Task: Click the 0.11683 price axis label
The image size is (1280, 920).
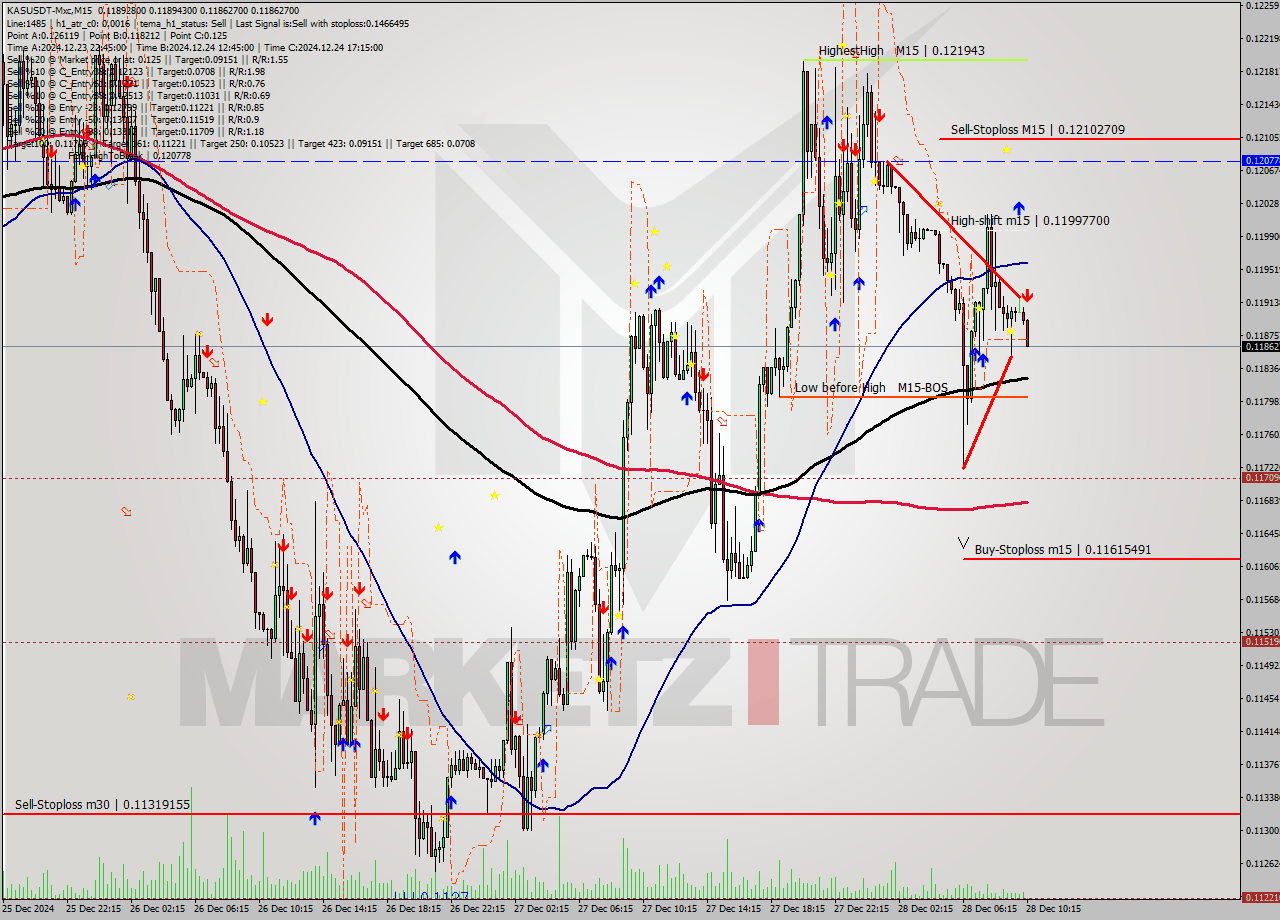Action: click(x=1262, y=500)
